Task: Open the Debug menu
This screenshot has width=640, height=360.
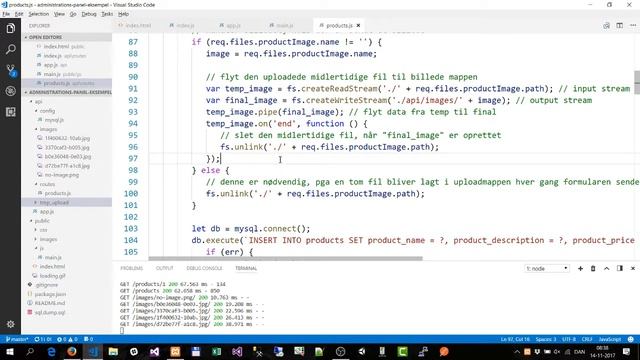Action: [89, 14]
